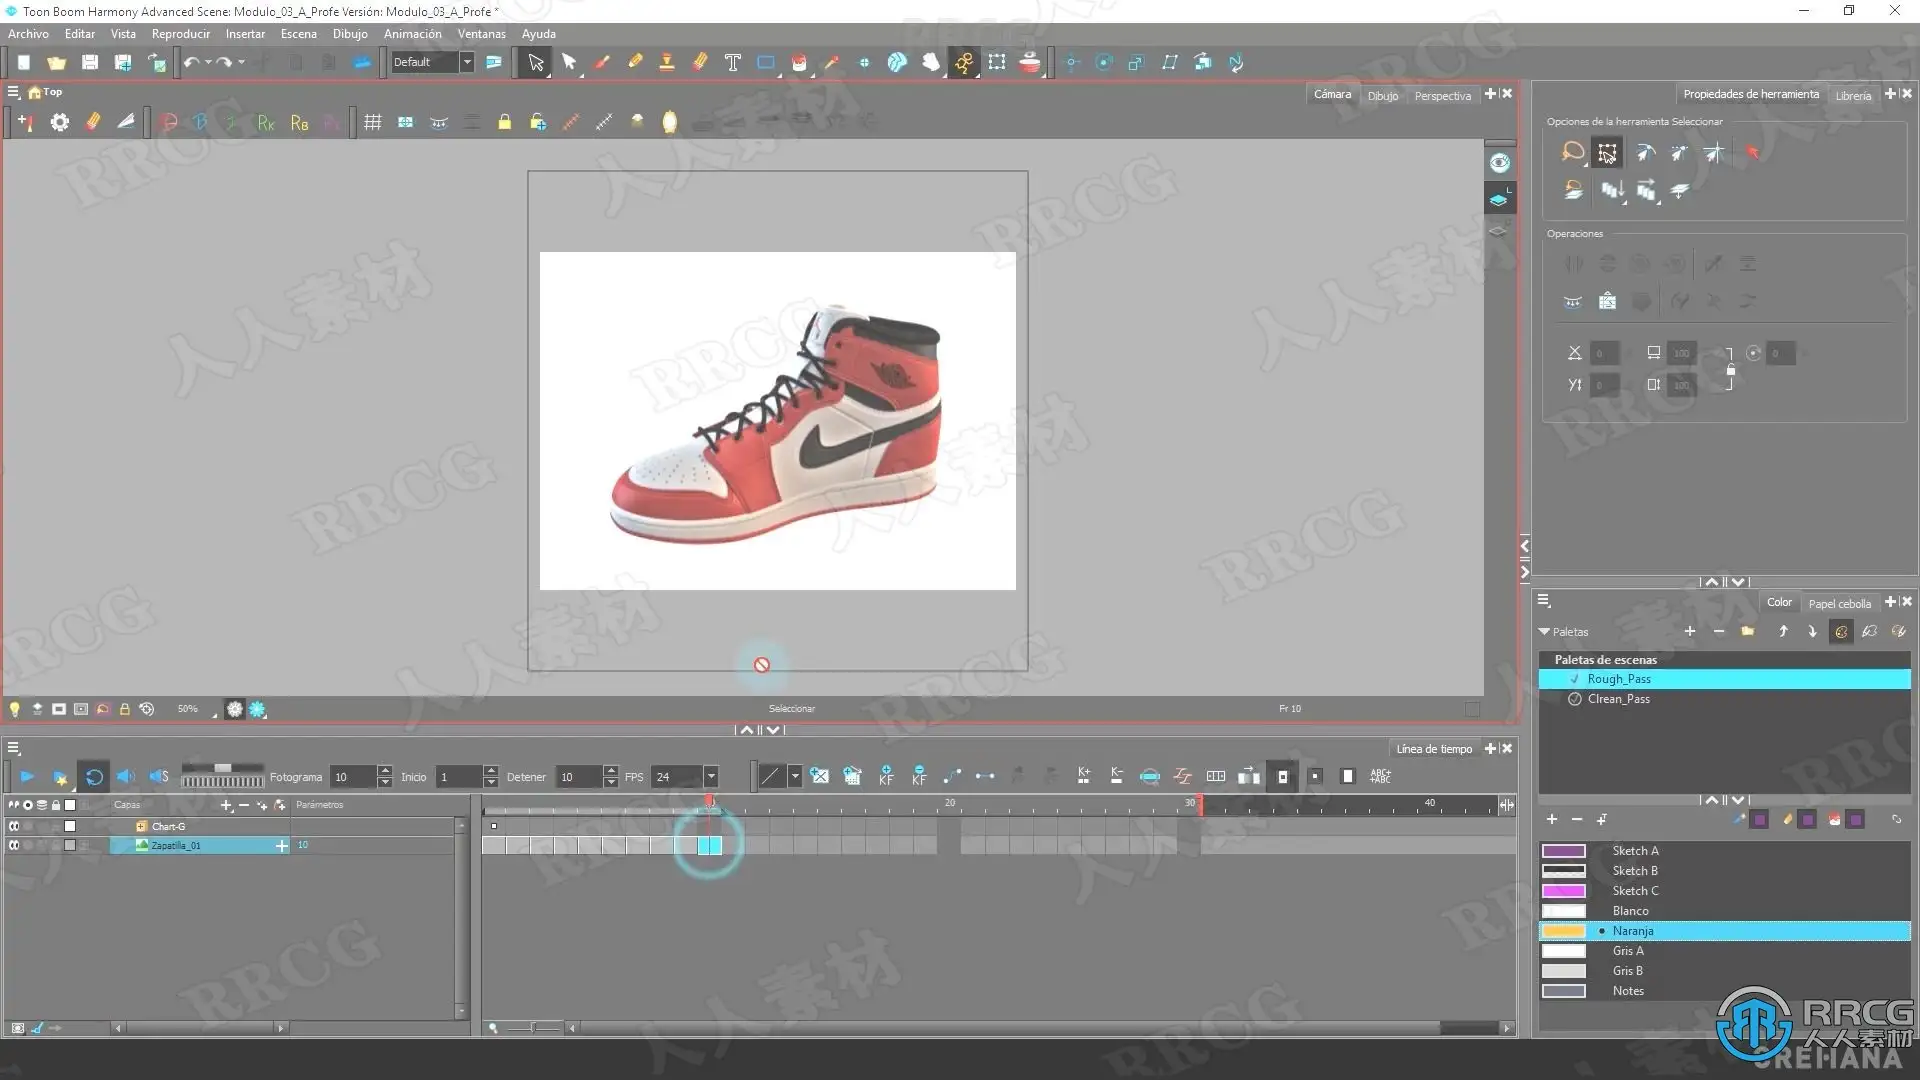Toggle the Chart-G layer visibility

coord(14,826)
